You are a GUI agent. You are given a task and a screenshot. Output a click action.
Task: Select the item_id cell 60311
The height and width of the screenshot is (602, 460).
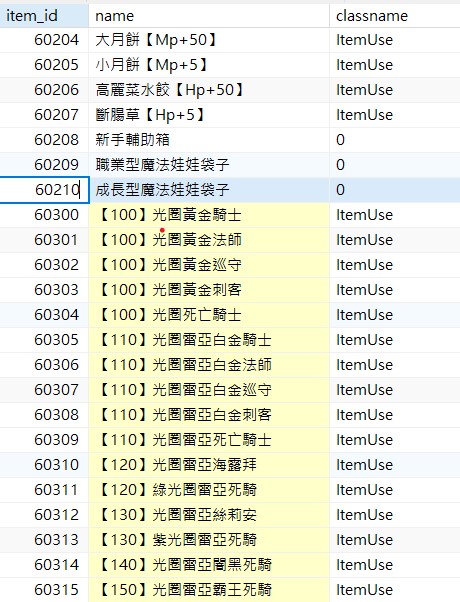(44, 490)
